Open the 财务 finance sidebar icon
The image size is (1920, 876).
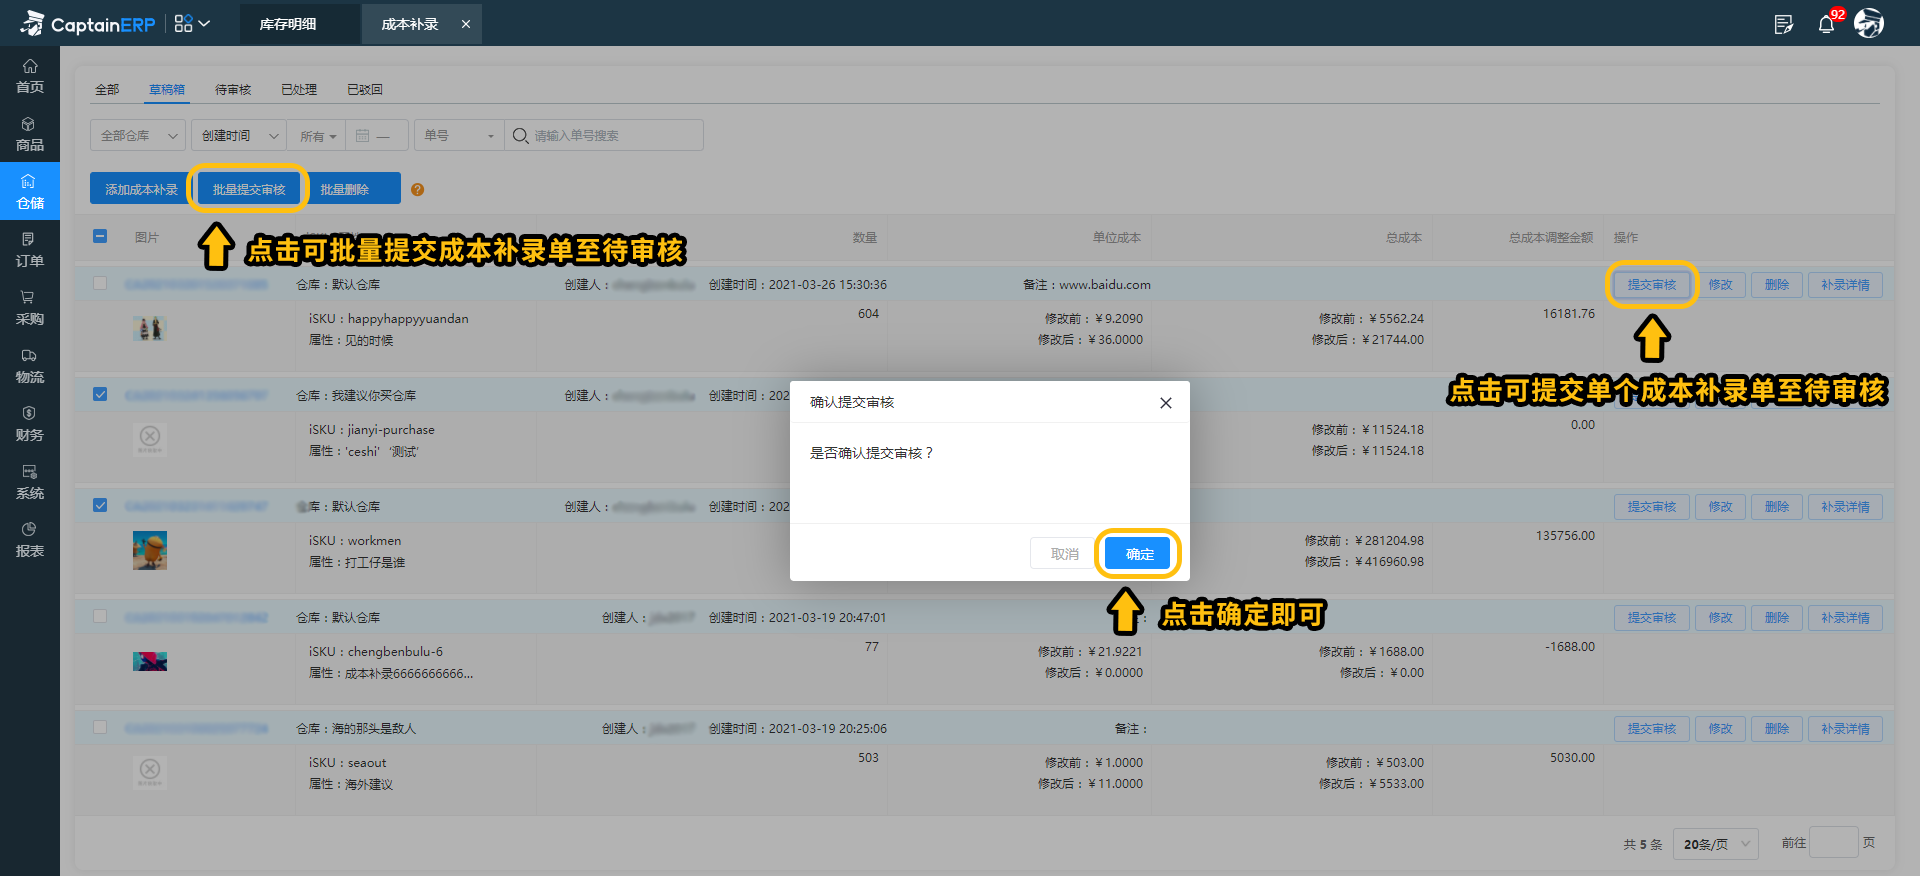(x=30, y=424)
